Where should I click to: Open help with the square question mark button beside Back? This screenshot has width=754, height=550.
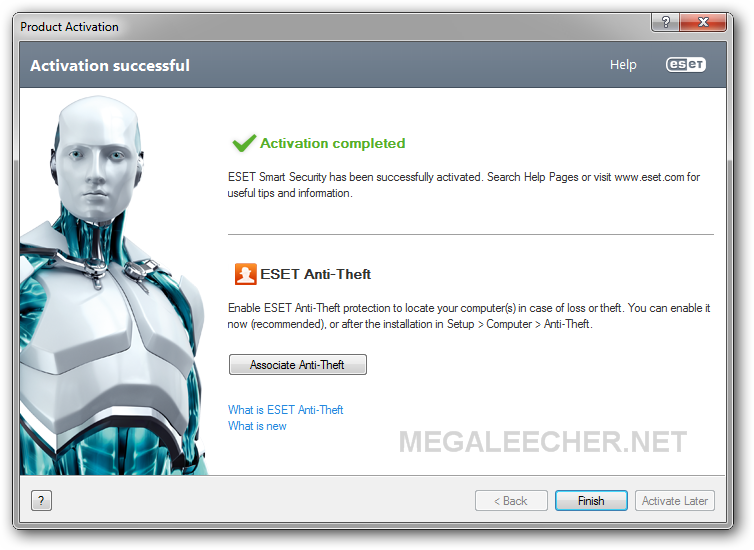(x=41, y=500)
